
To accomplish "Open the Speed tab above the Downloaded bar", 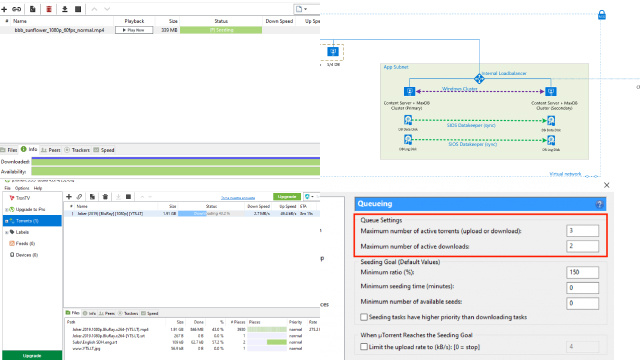I will [104, 150].
